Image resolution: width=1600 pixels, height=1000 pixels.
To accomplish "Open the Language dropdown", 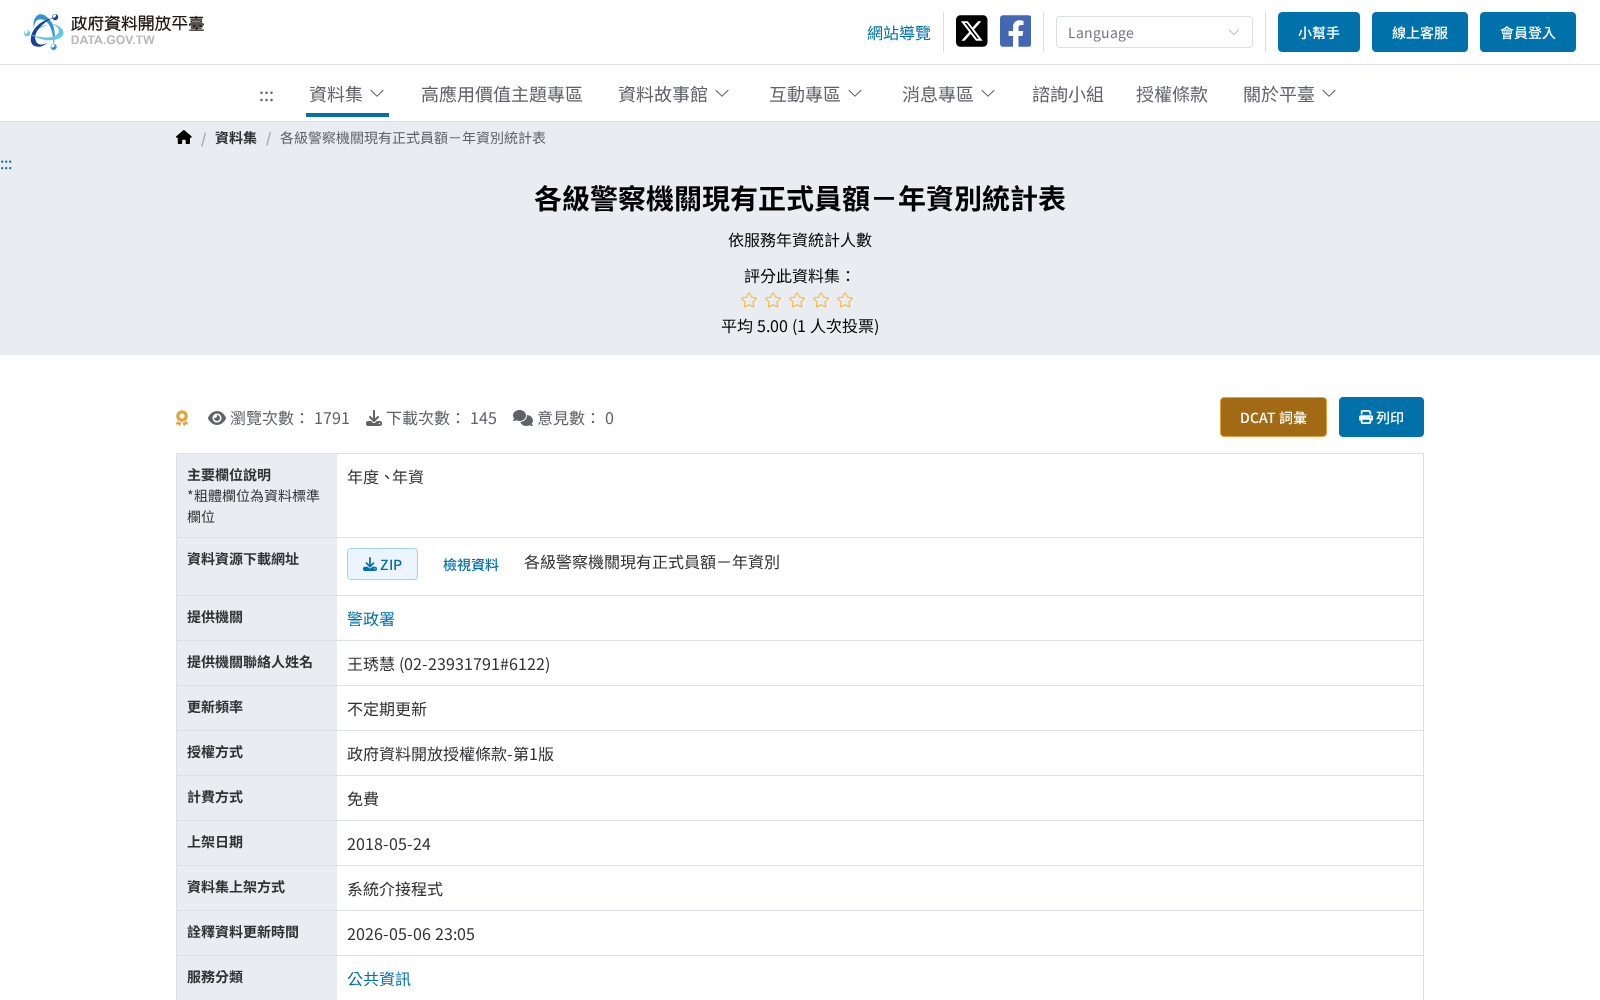I will 1154,32.
